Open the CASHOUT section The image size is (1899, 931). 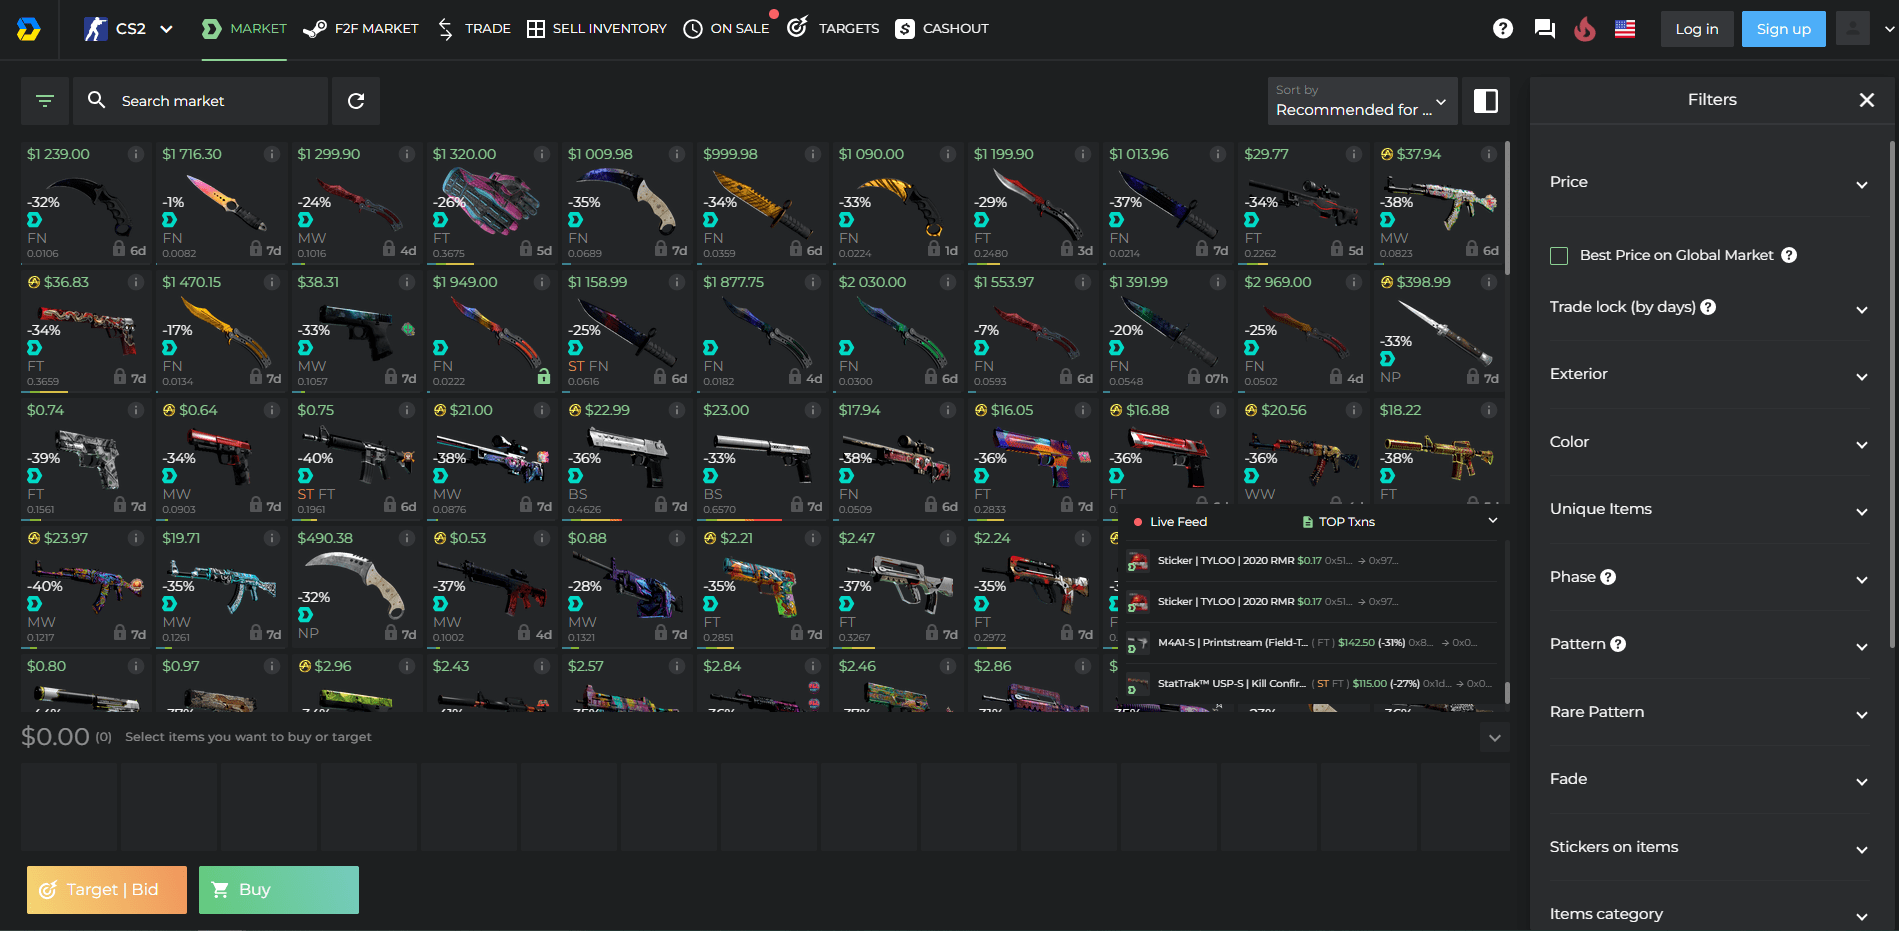point(942,29)
